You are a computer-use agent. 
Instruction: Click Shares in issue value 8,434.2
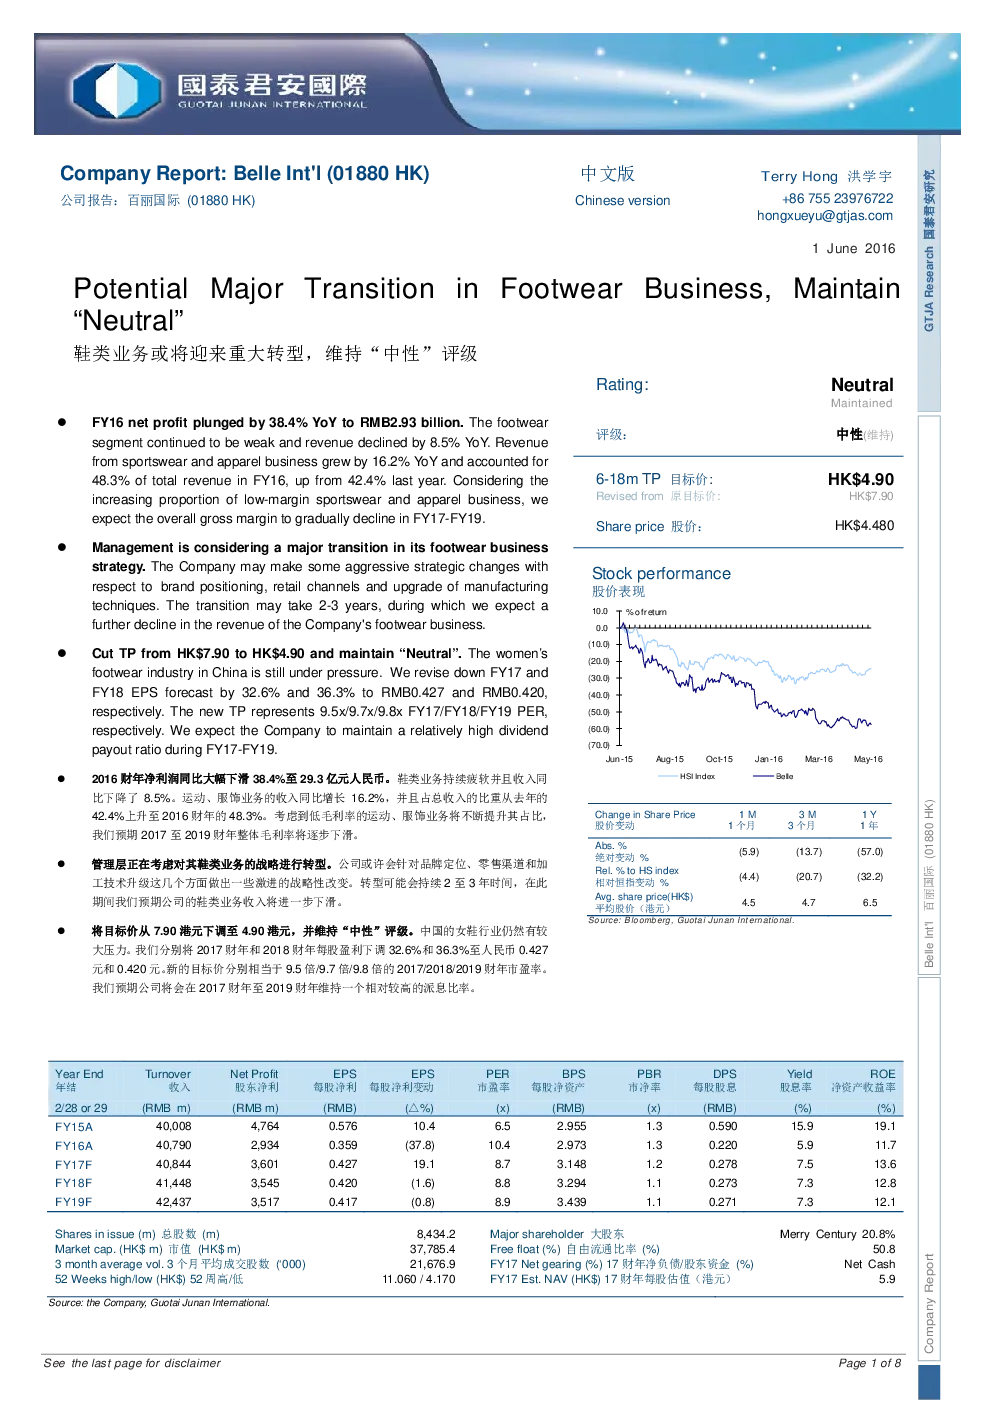pyautogui.click(x=436, y=1234)
